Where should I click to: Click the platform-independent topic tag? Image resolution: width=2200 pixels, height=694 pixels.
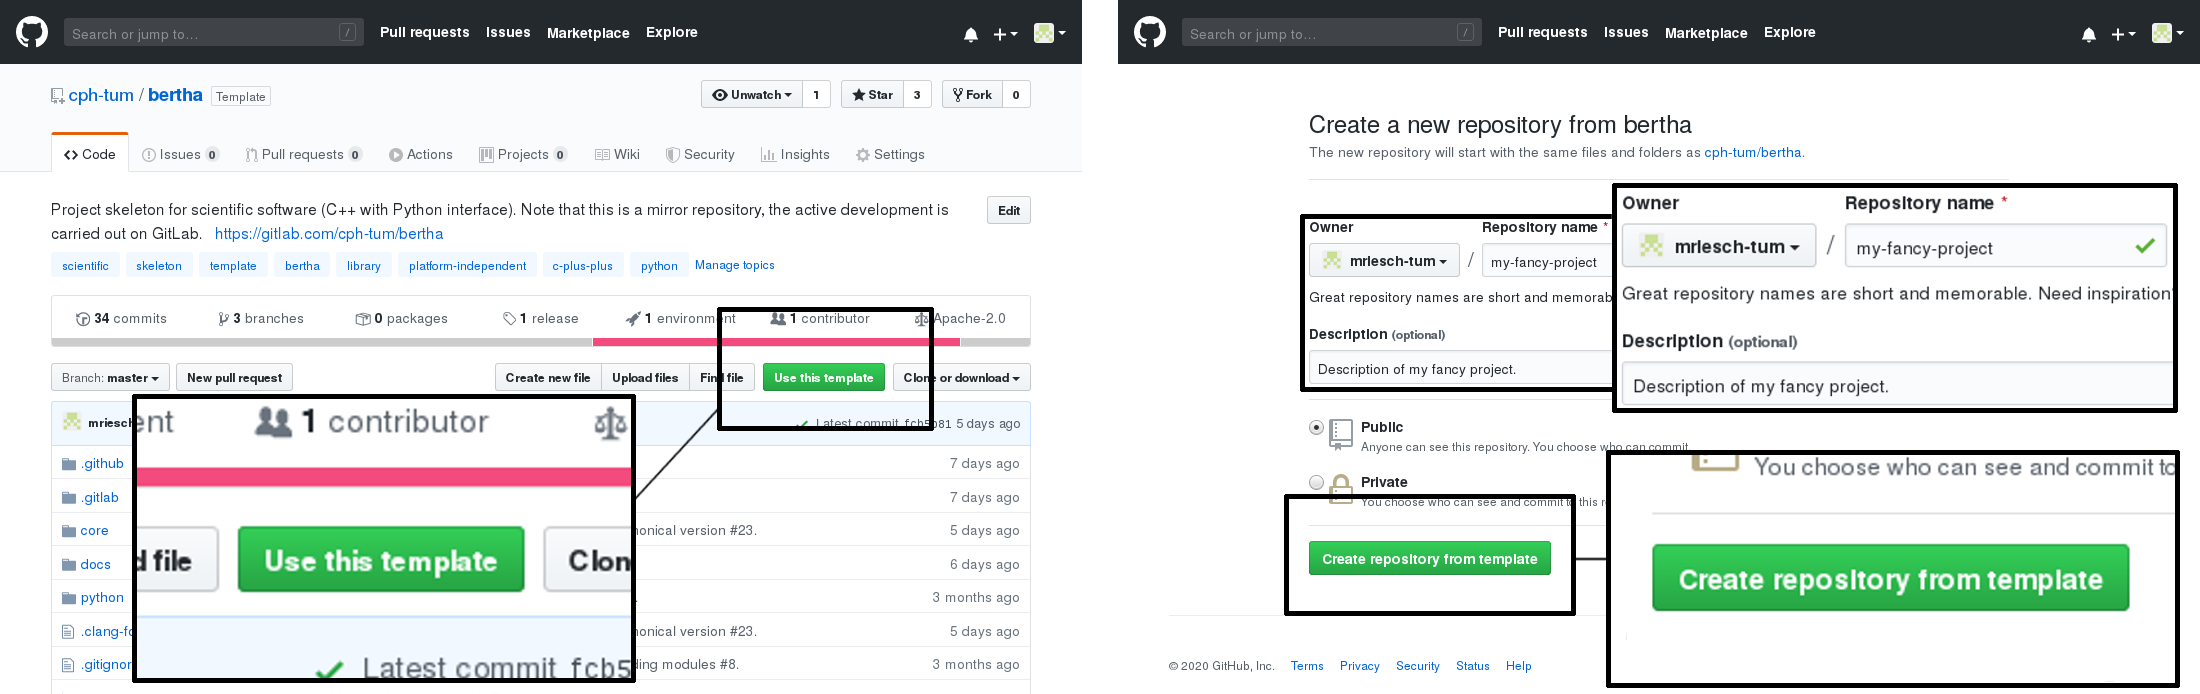(x=467, y=266)
